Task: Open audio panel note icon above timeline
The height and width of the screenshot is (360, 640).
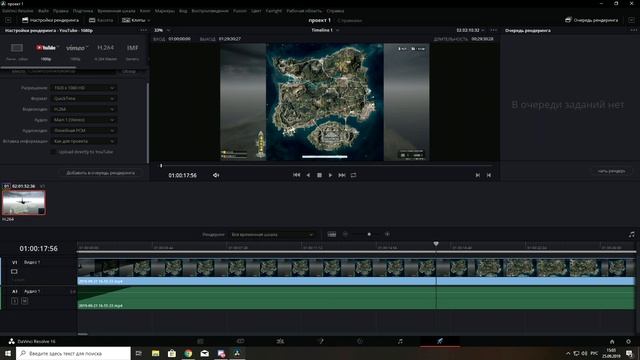Action: (631, 234)
